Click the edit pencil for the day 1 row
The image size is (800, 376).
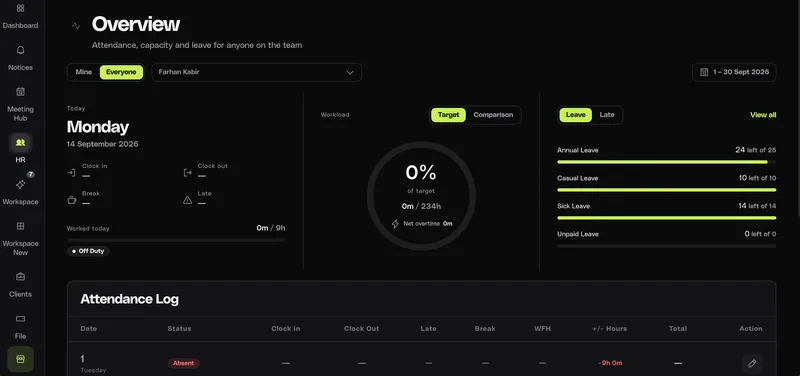752,363
